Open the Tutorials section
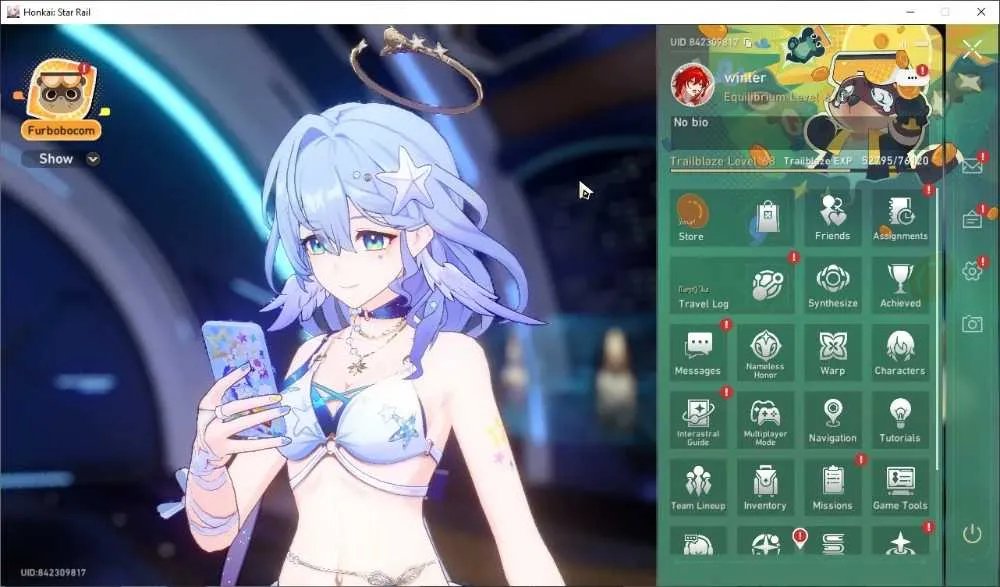 [x=900, y=420]
